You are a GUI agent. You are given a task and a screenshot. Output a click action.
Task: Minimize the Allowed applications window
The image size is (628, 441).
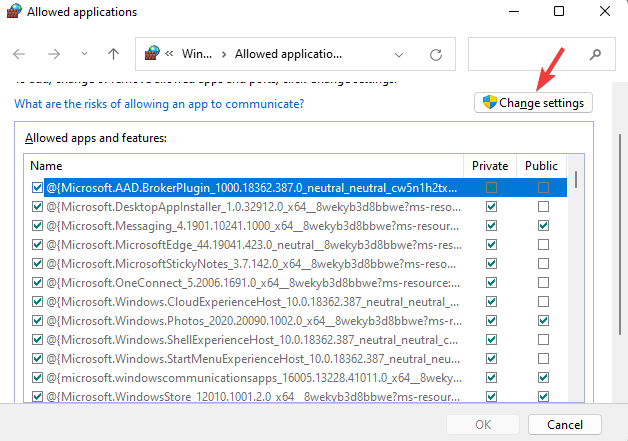pos(514,11)
